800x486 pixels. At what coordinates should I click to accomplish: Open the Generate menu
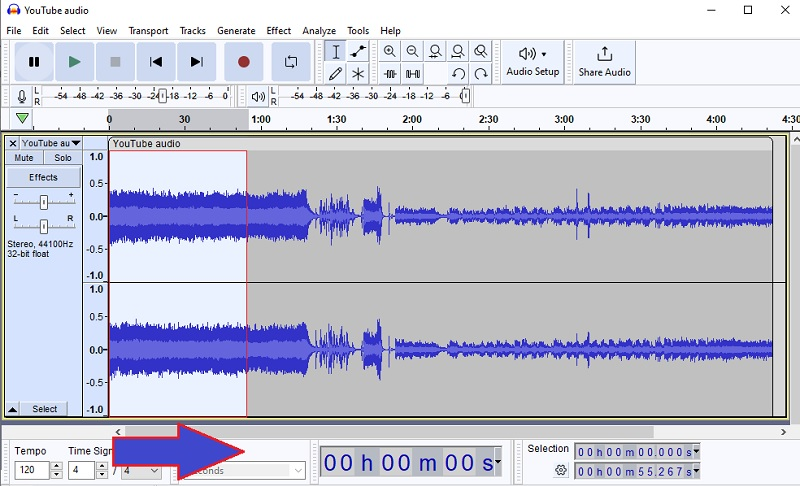point(236,31)
